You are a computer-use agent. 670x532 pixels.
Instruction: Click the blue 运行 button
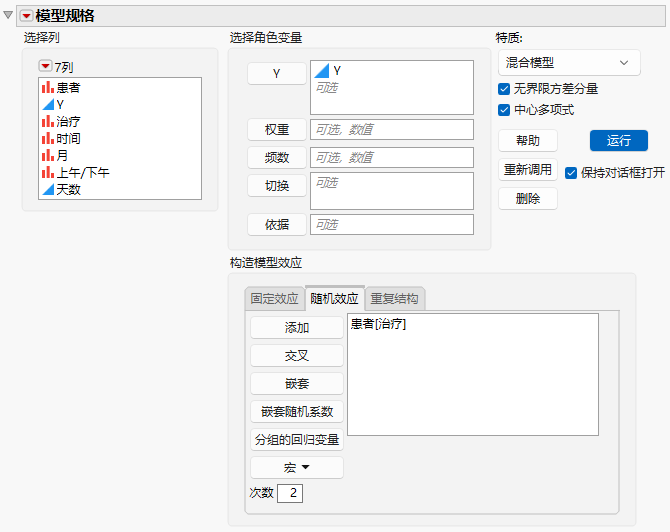(x=619, y=141)
